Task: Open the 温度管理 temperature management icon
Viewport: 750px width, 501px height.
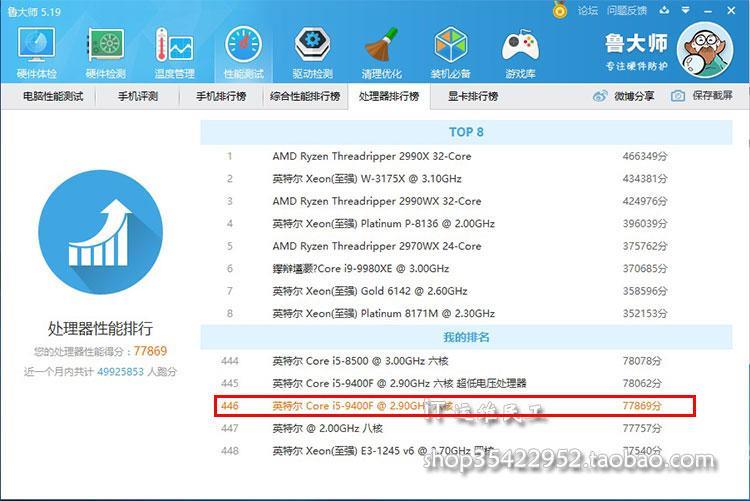Action: click(x=174, y=50)
